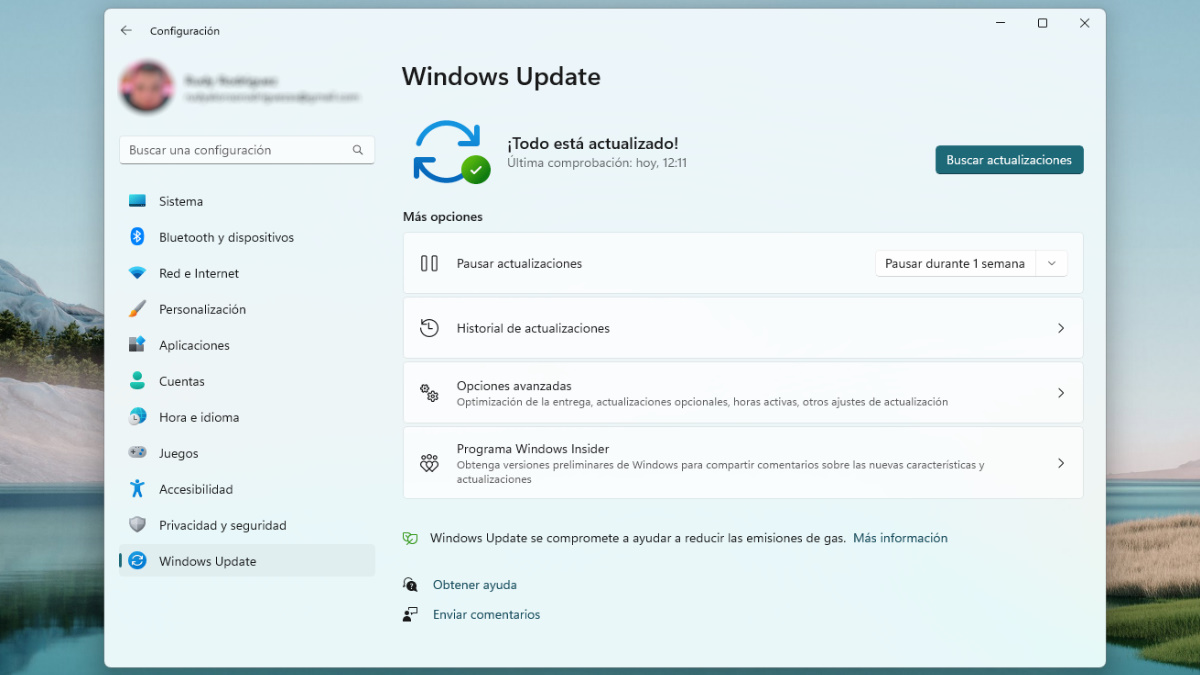
Task: Click the pause icon beside Pausar actualizaciones
Action: coord(429,264)
